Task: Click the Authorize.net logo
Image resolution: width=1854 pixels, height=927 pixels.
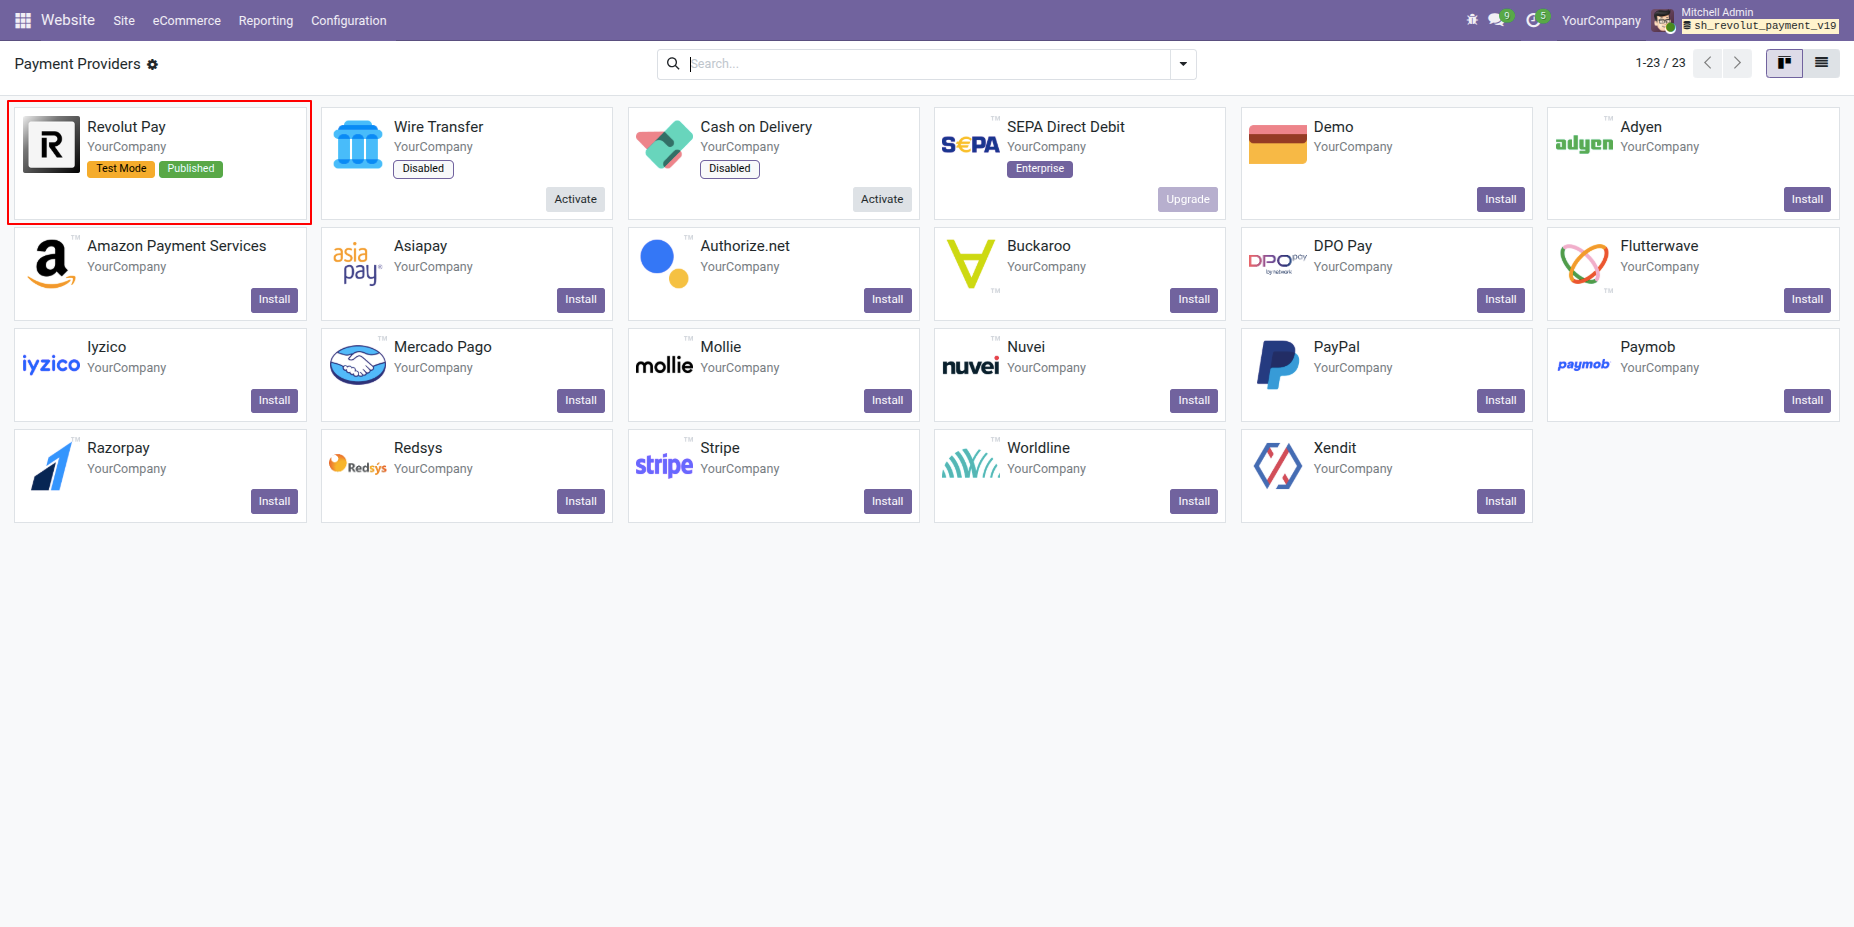Action: pyautogui.click(x=664, y=264)
